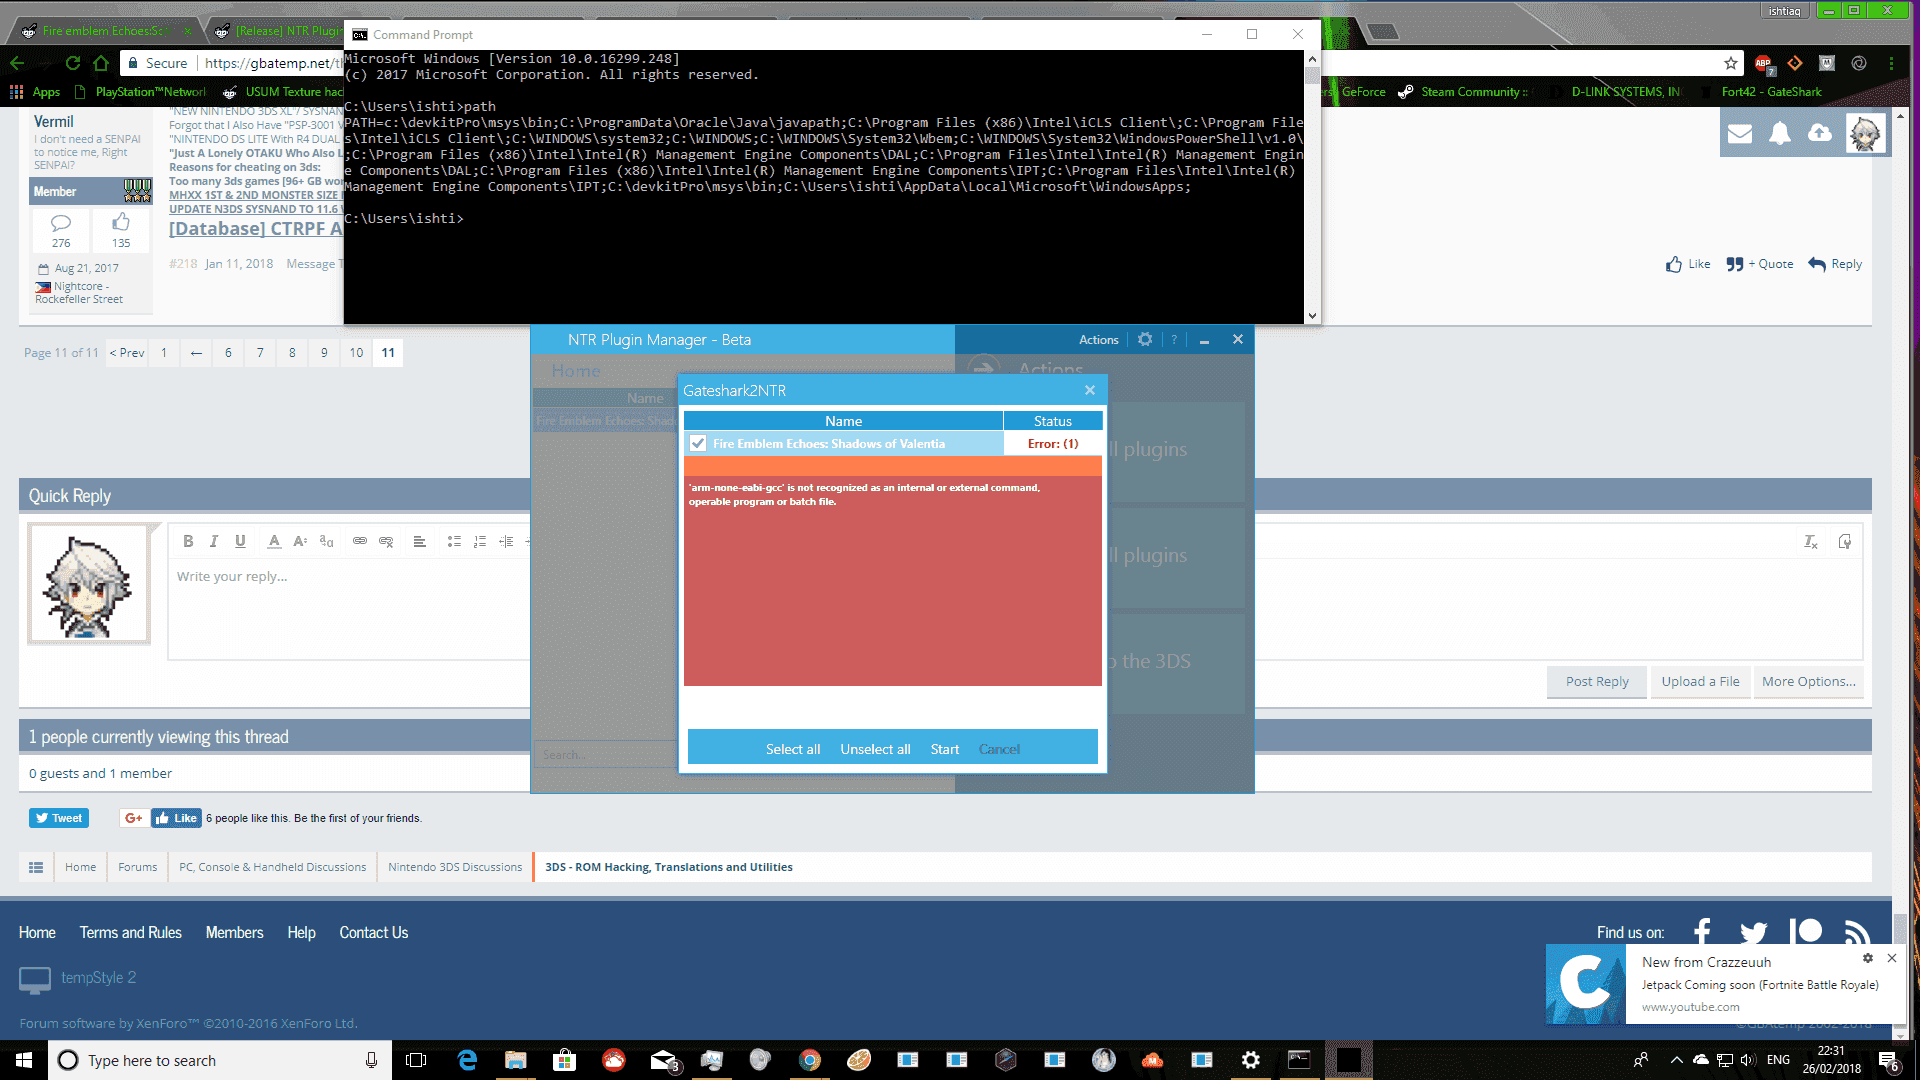Image resolution: width=1920 pixels, height=1080 pixels.
Task: Bookmark this page with the star icon
Action: [1731, 63]
